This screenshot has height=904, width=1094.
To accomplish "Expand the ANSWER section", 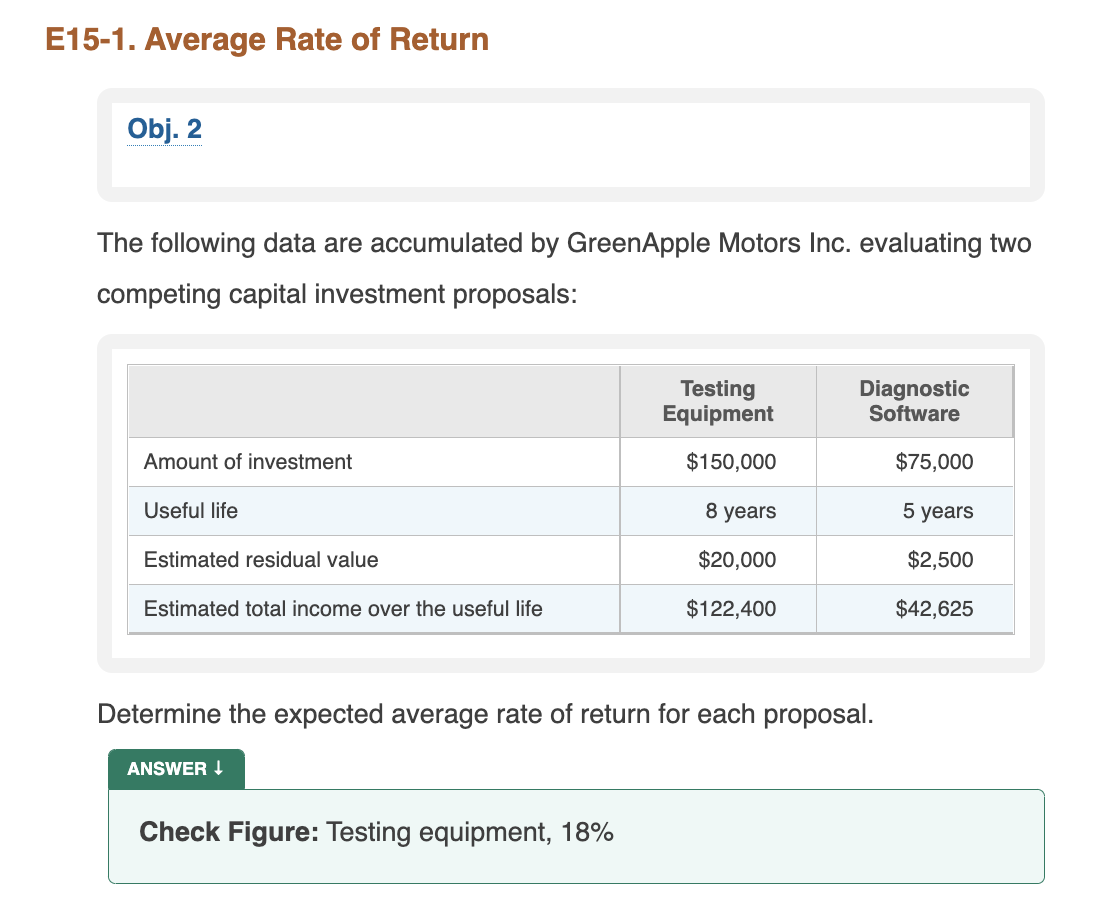I will (x=176, y=768).
